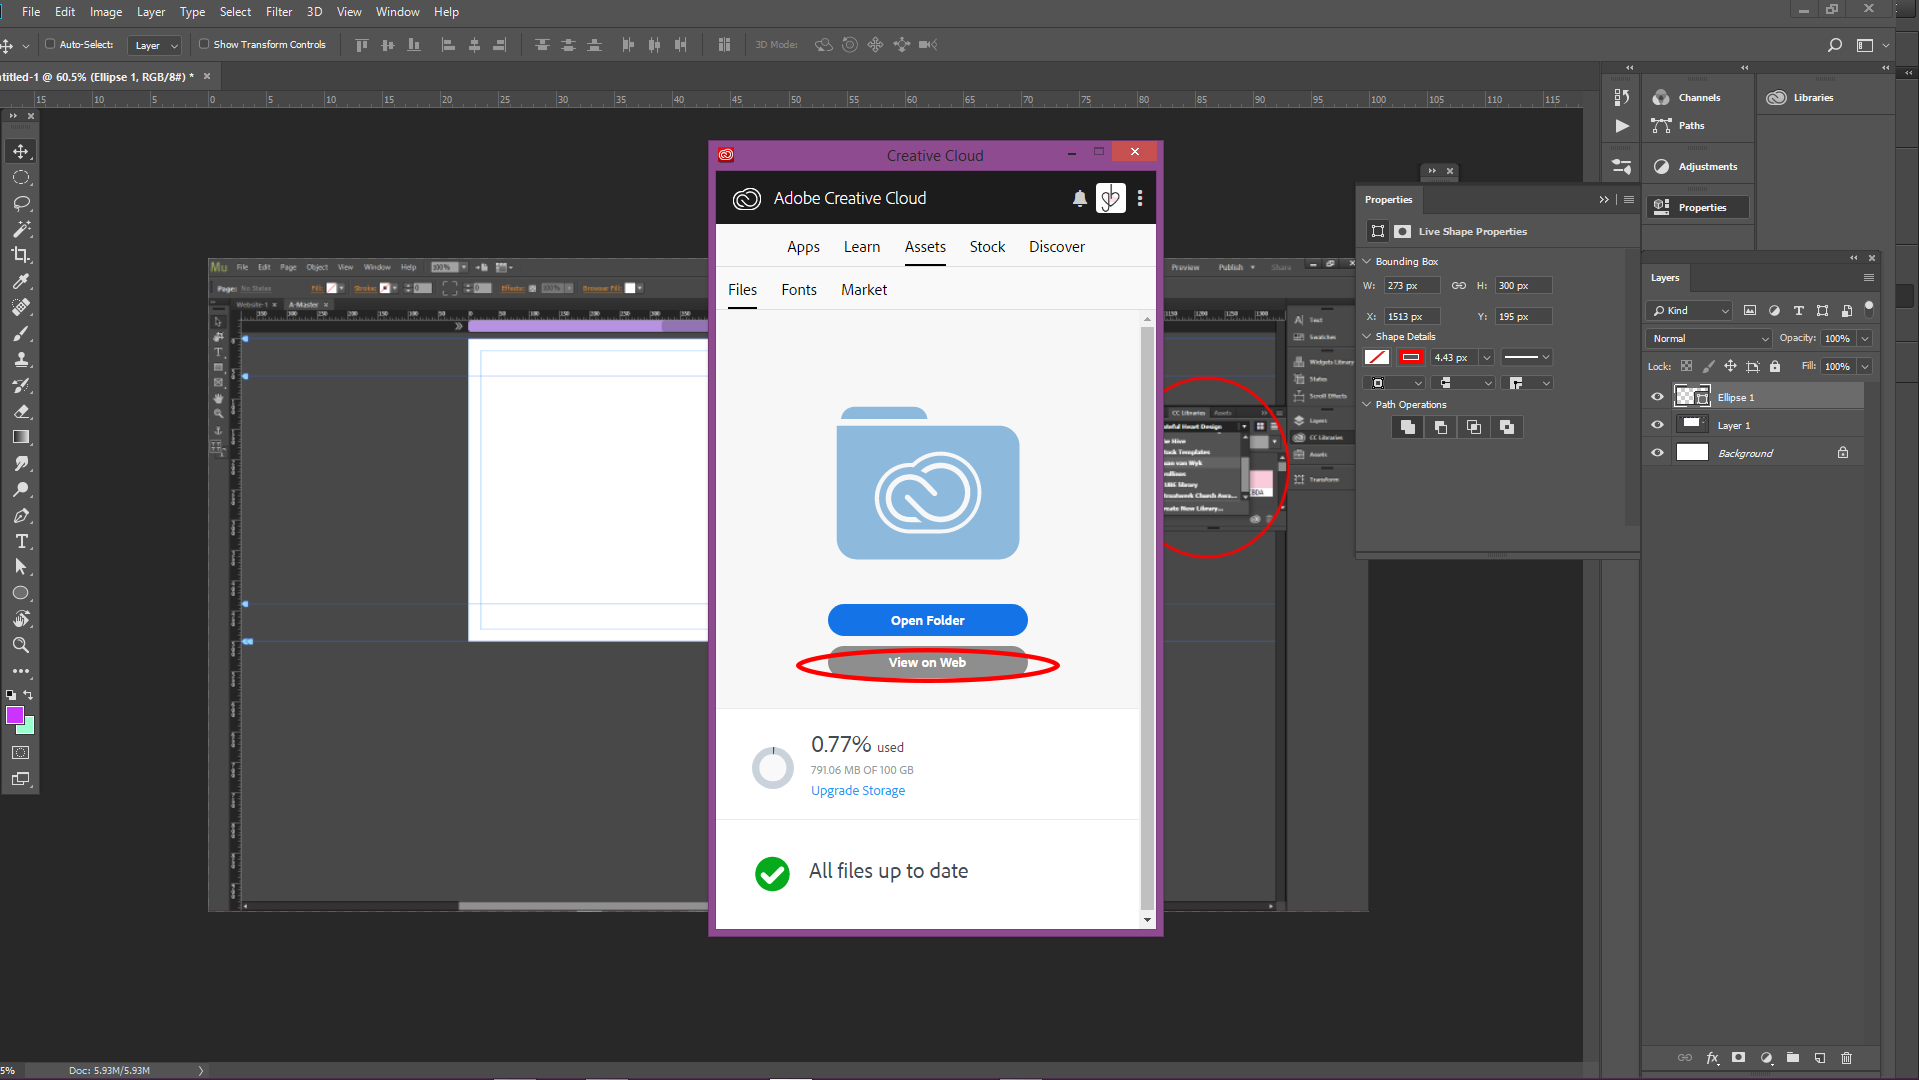Image resolution: width=1919 pixels, height=1080 pixels.
Task: Switch to Apps tab in Creative Cloud
Action: point(803,247)
